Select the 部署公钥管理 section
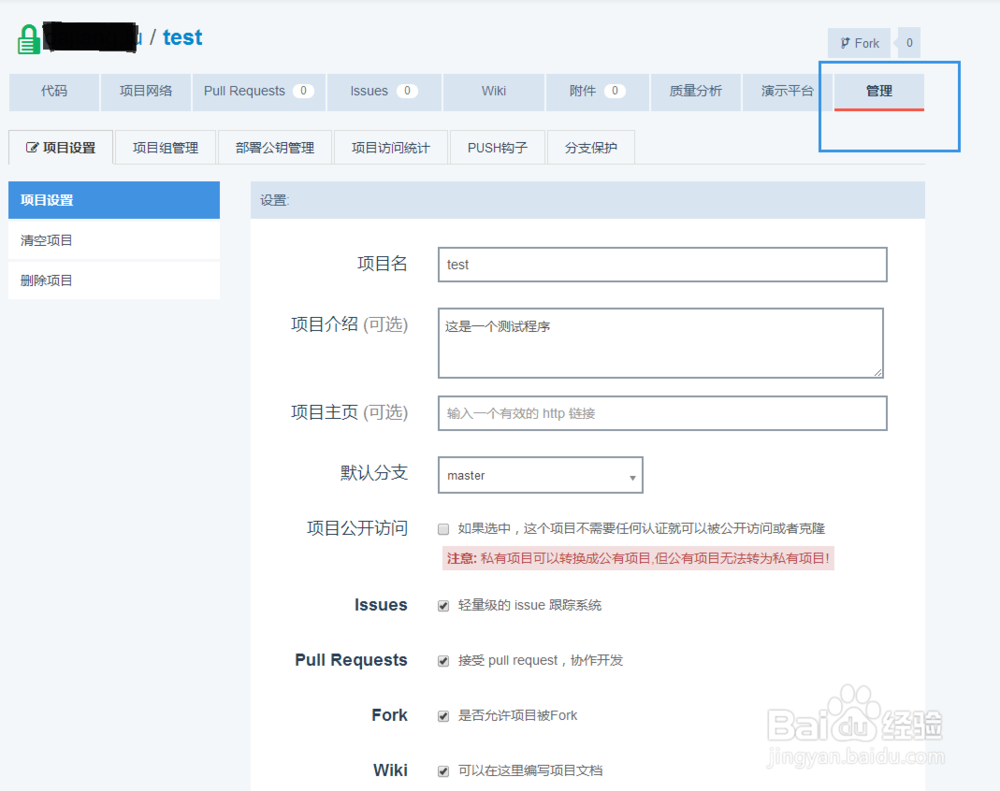The width and height of the screenshot is (1000, 791). [x=273, y=146]
